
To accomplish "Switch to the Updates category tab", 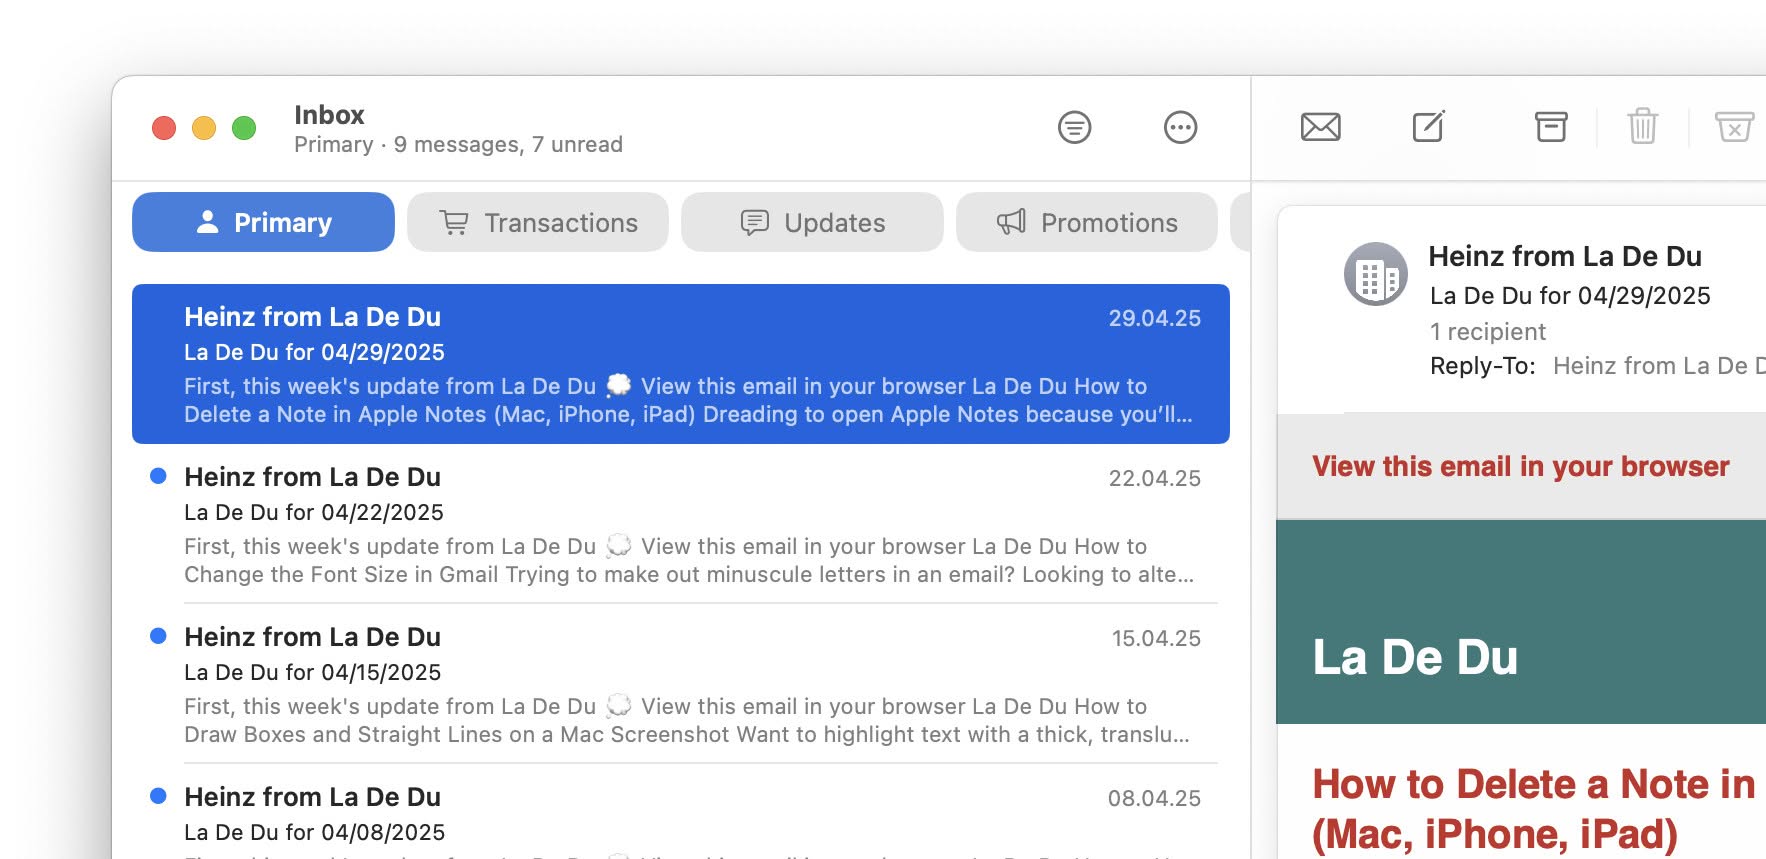I will 812,222.
